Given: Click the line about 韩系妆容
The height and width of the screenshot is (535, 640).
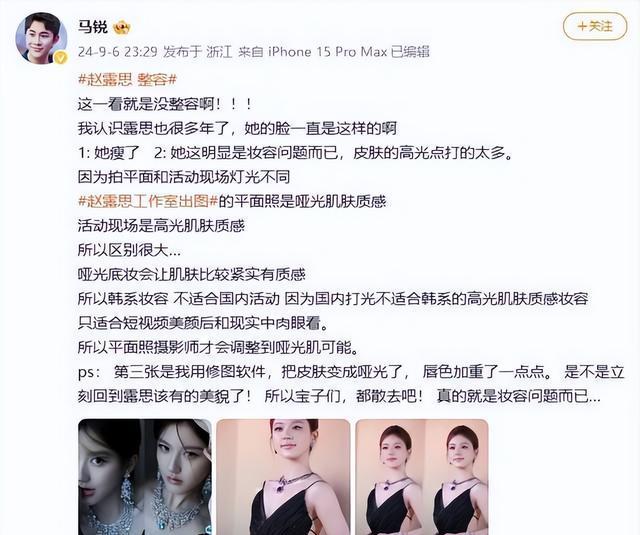Looking at the screenshot, I should (x=333, y=299).
